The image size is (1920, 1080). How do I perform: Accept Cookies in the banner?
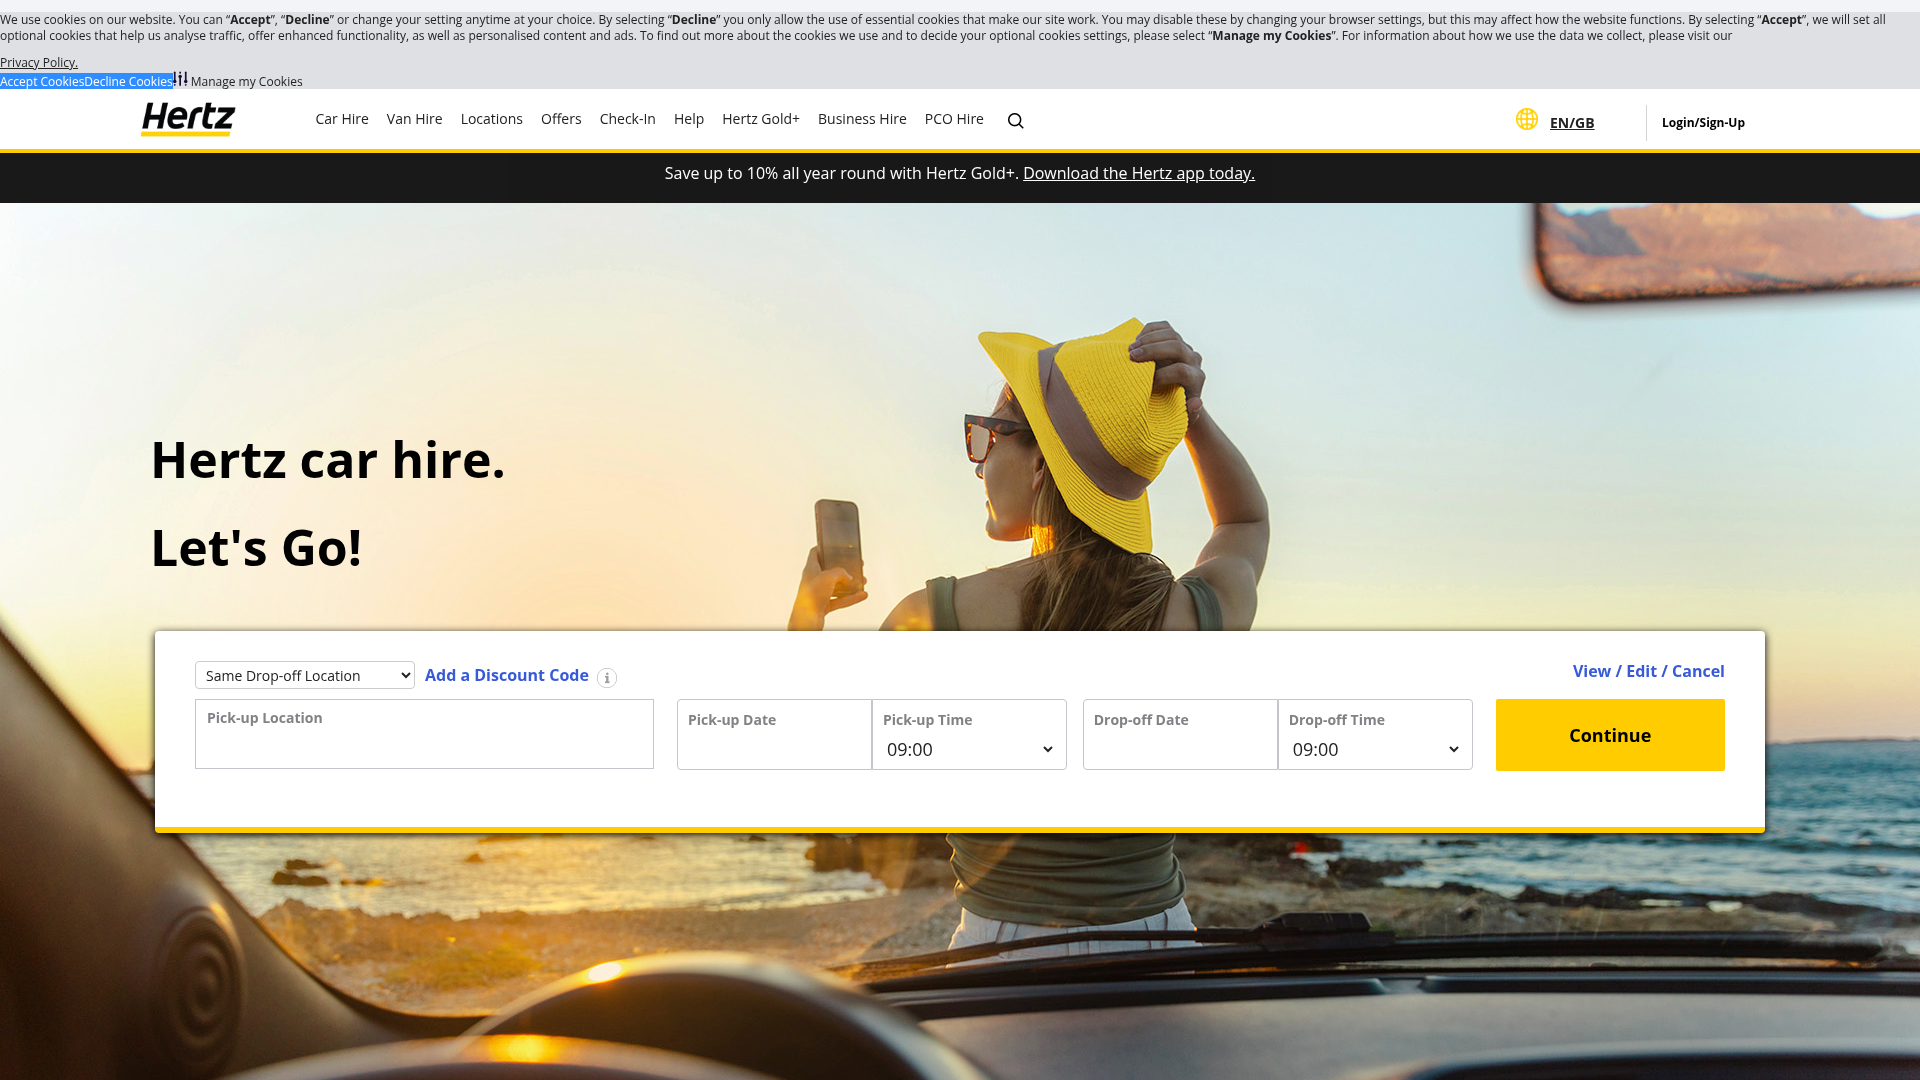point(42,81)
